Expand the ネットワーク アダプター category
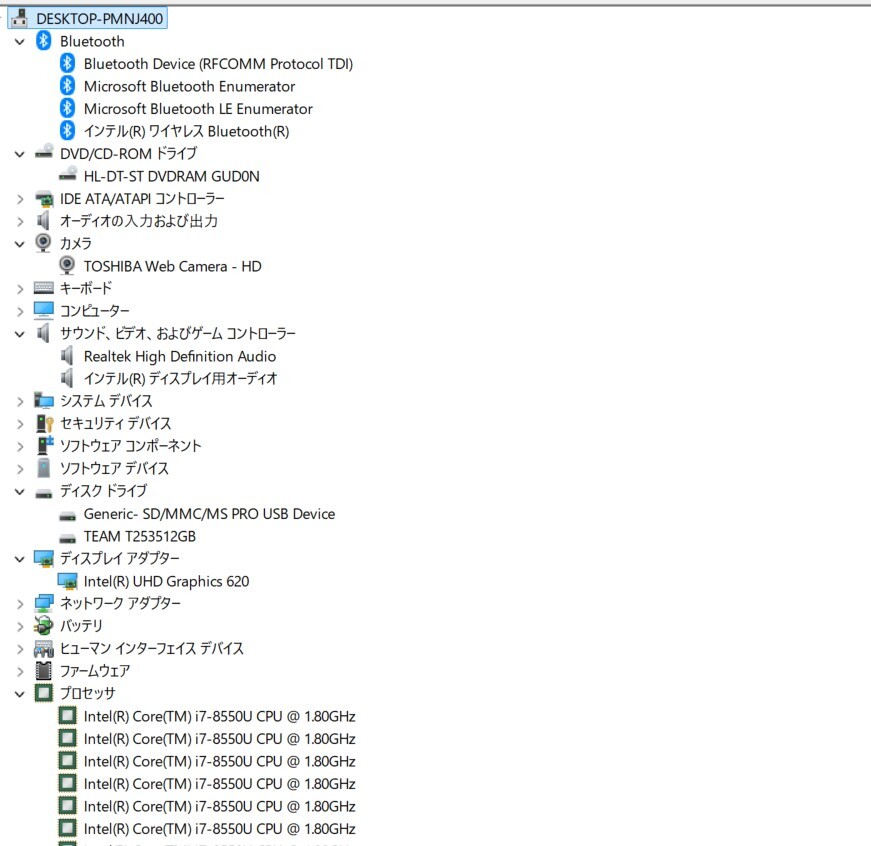The width and height of the screenshot is (871, 846). pyautogui.click(x=20, y=604)
